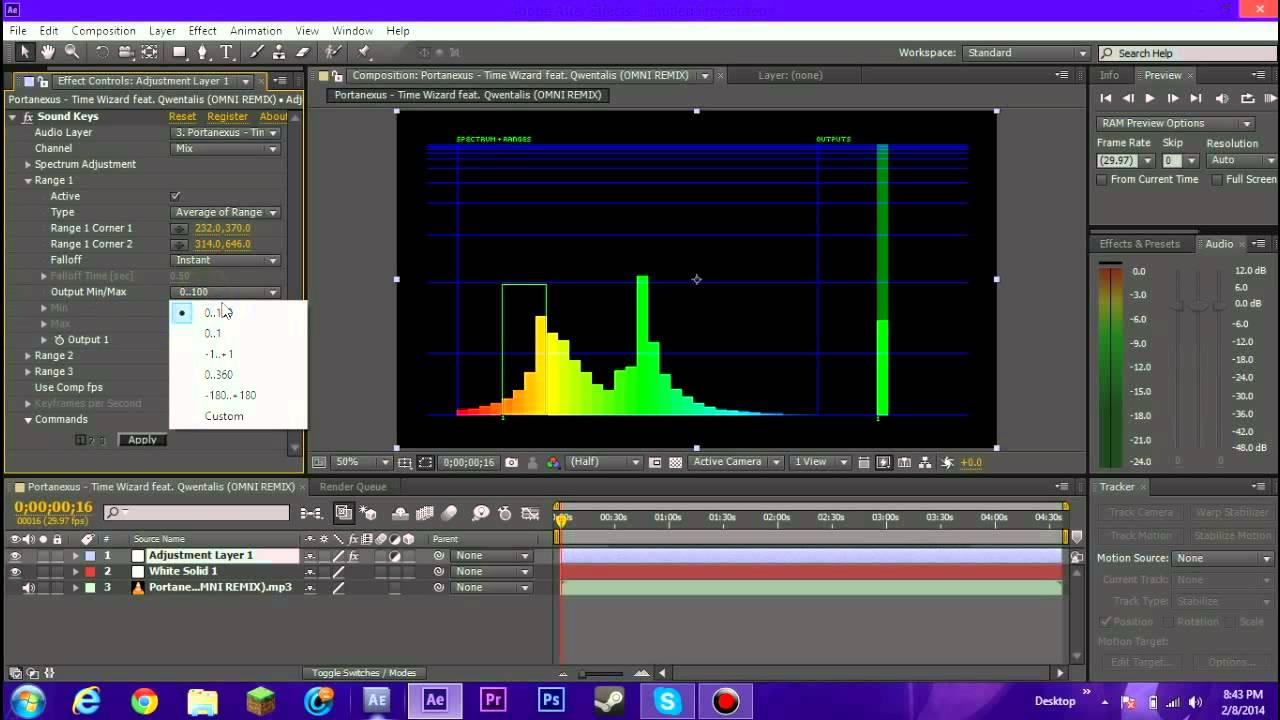
Task: Select the Unified Camera tool
Action: (x=126, y=52)
